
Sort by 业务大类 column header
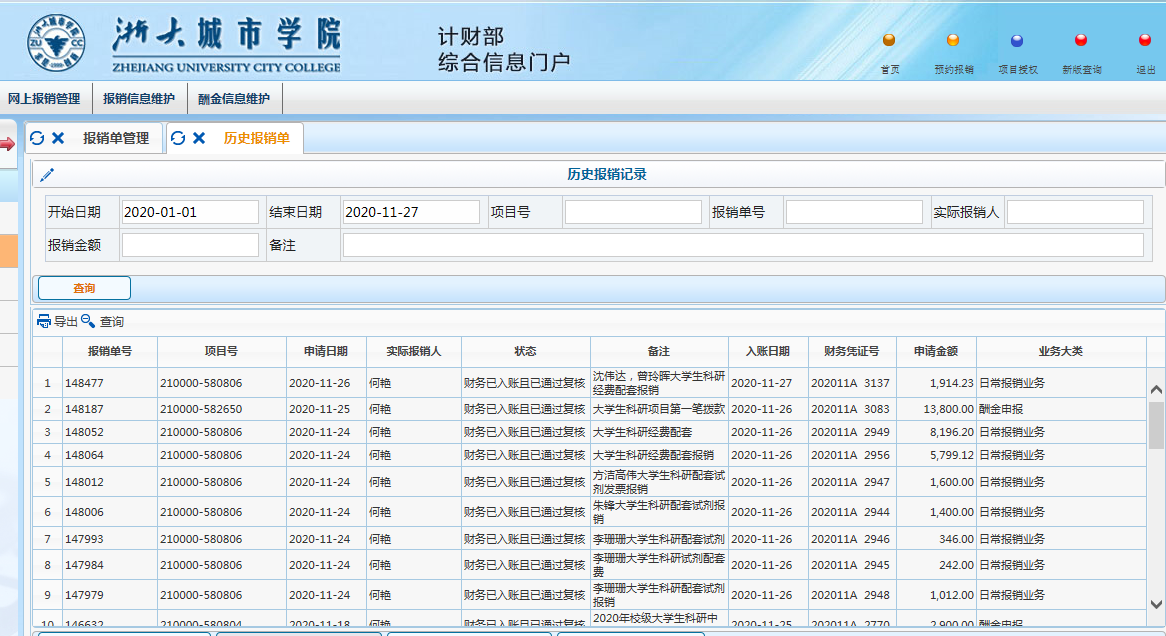(1061, 351)
